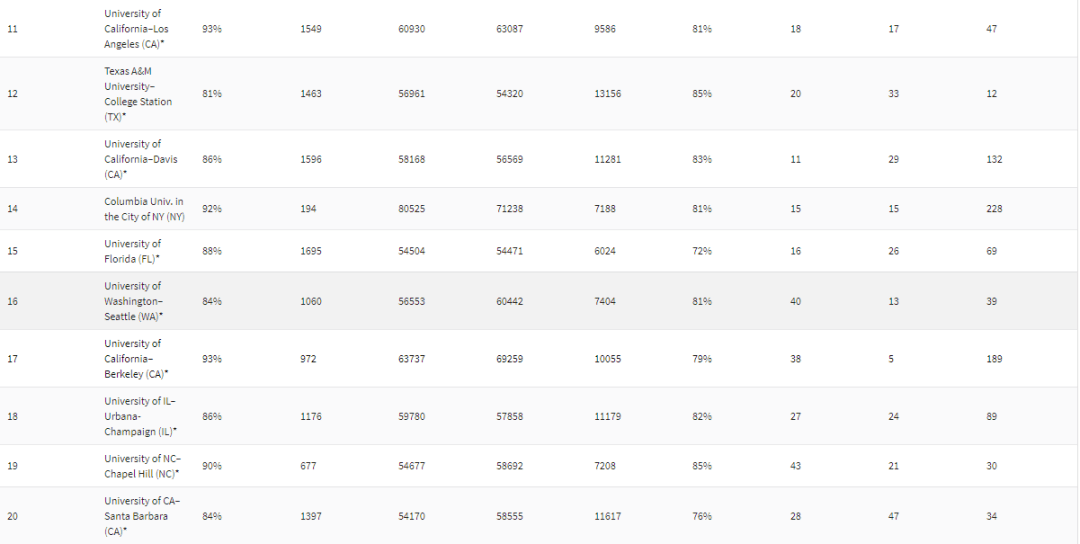Click value 189 in Berkeley row

click(995, 359)
